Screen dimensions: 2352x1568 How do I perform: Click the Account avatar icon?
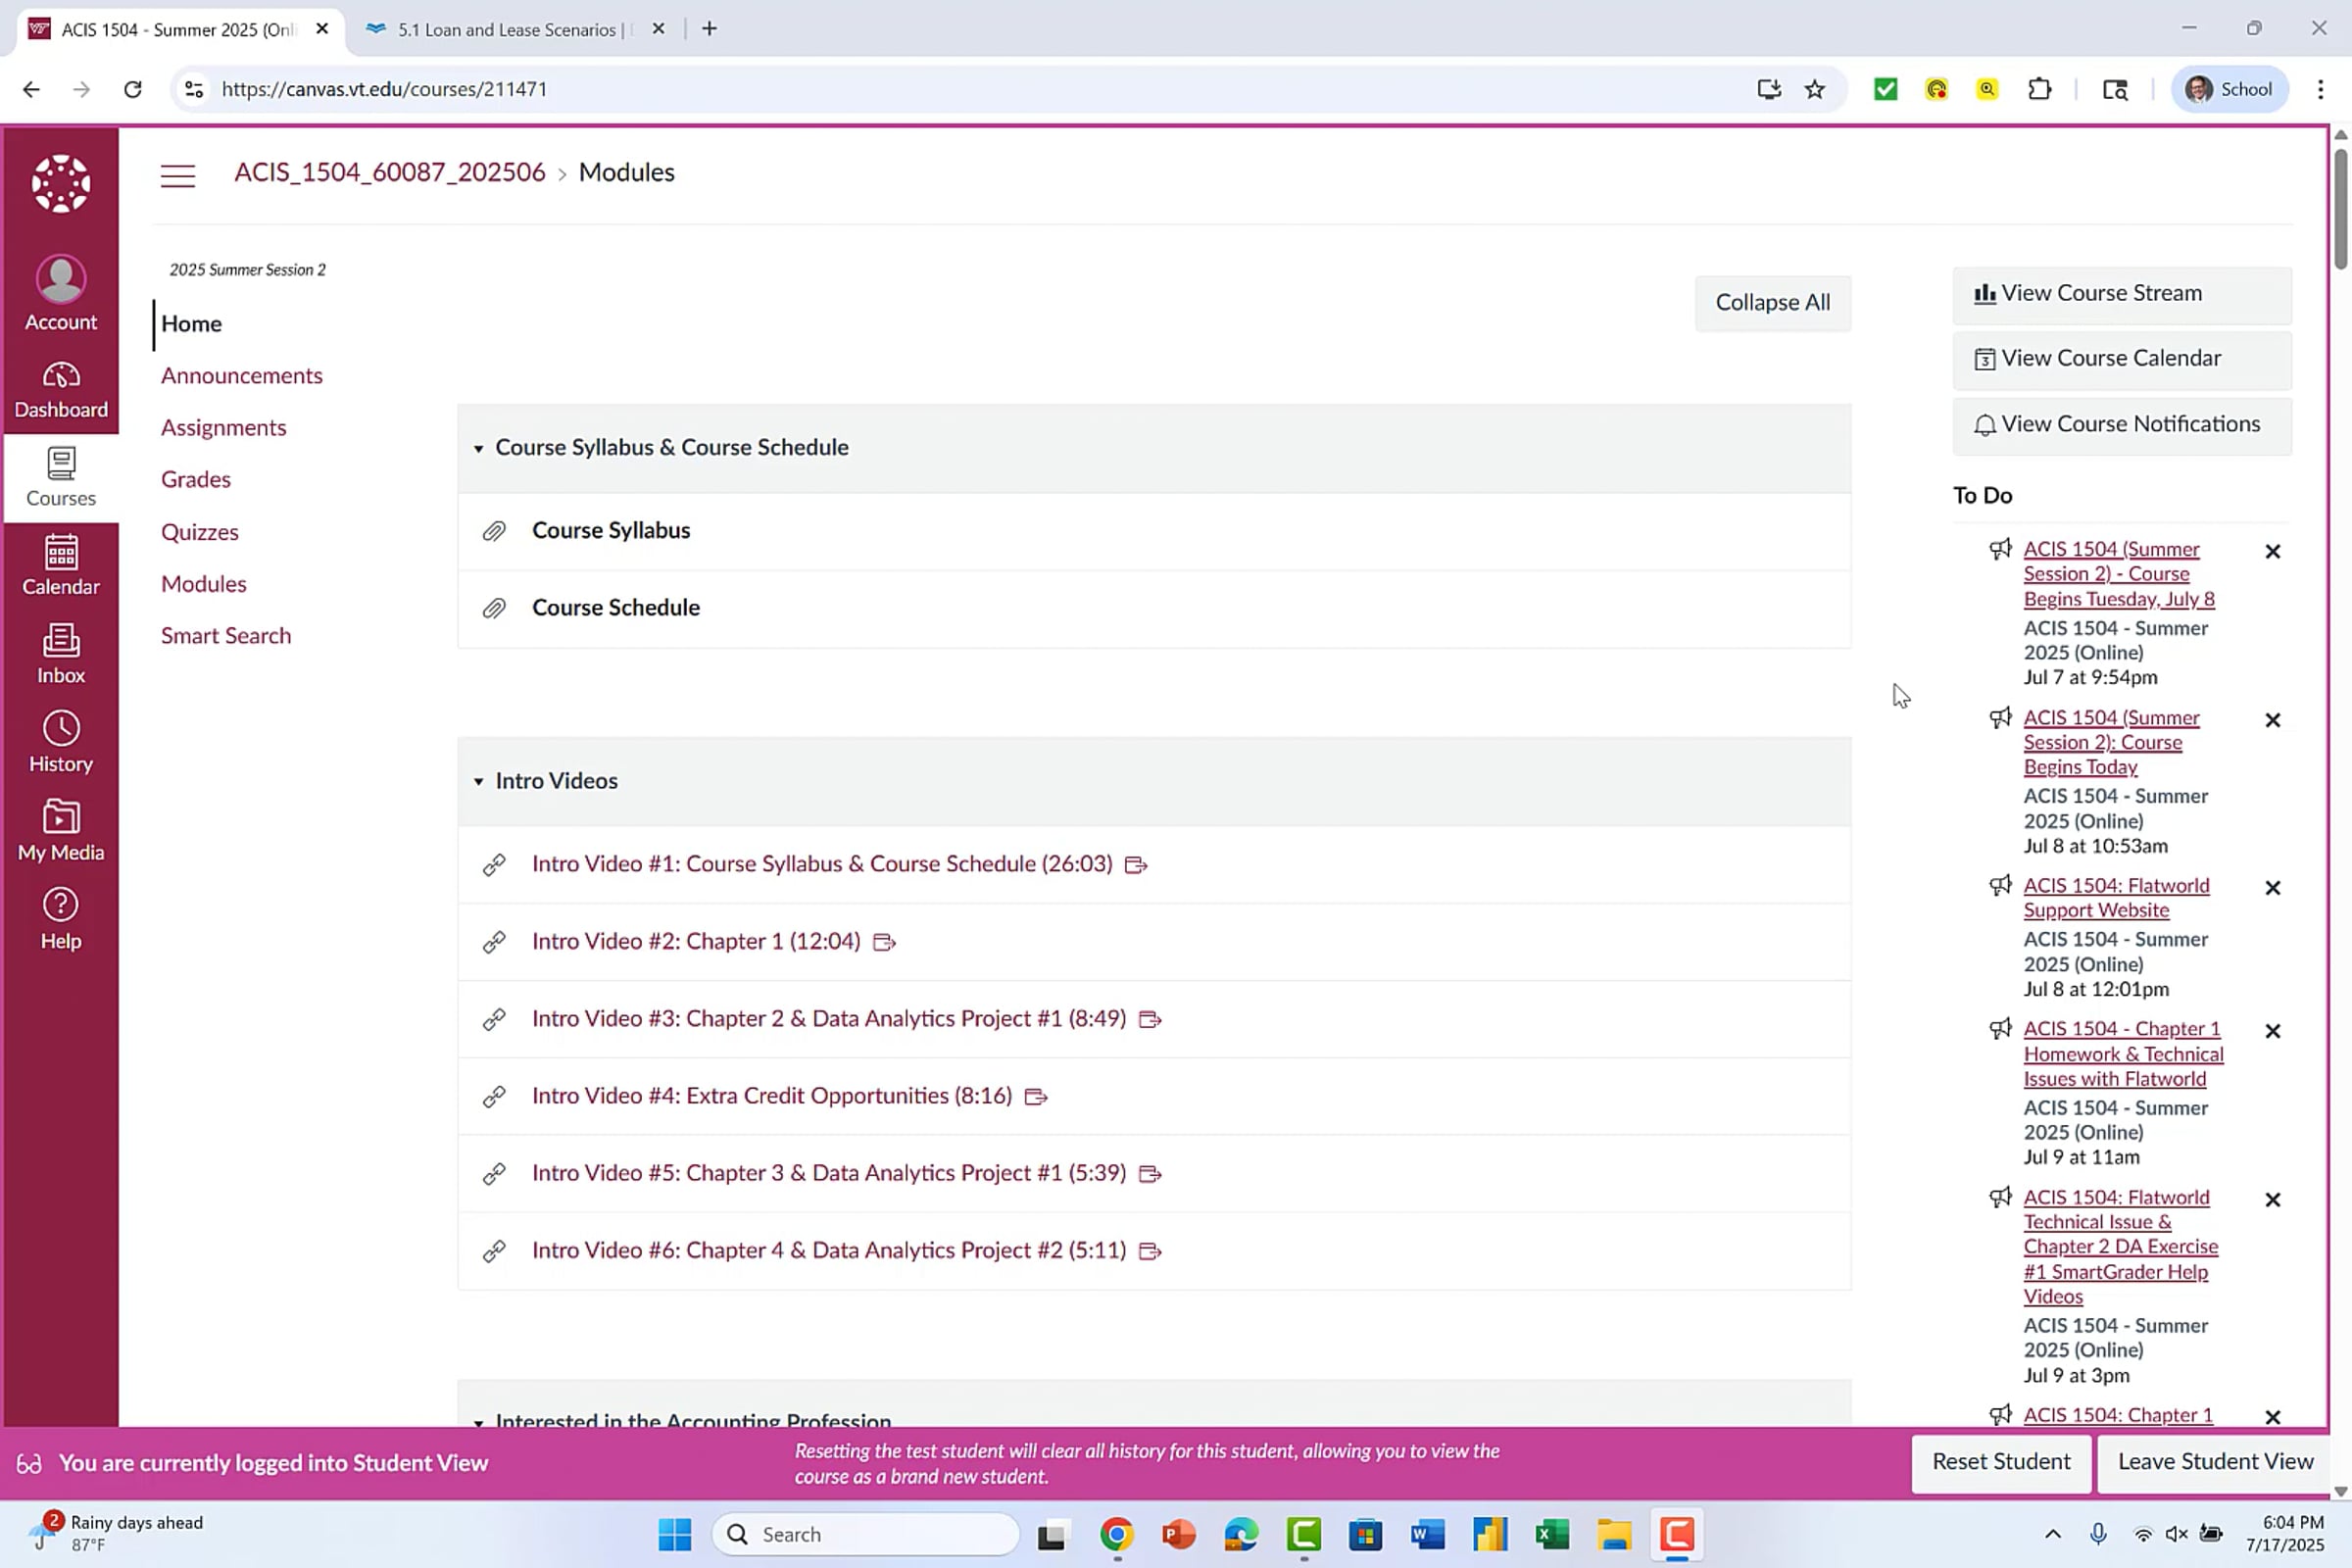pos(60,279)
